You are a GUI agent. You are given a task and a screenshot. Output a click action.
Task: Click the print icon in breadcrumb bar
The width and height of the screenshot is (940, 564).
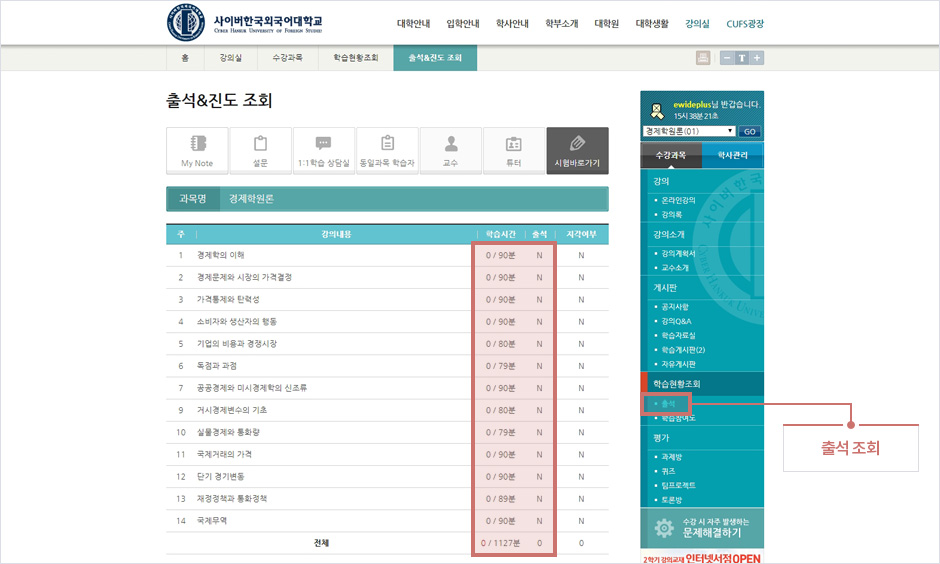703,58
